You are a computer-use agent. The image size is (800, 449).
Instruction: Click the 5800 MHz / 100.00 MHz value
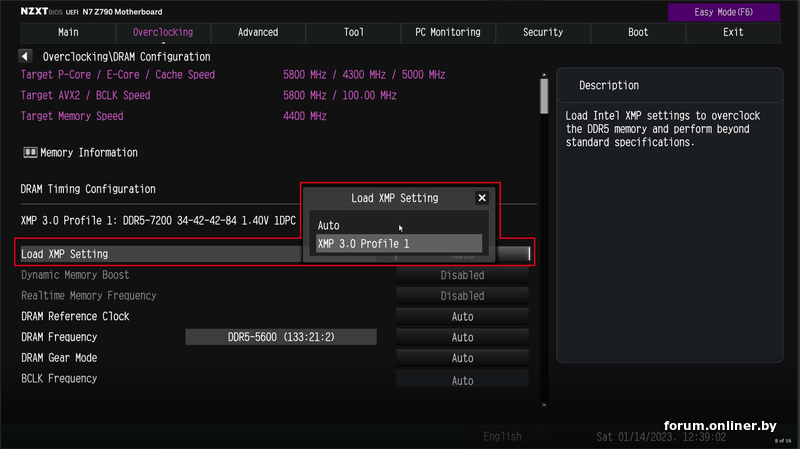340,95
